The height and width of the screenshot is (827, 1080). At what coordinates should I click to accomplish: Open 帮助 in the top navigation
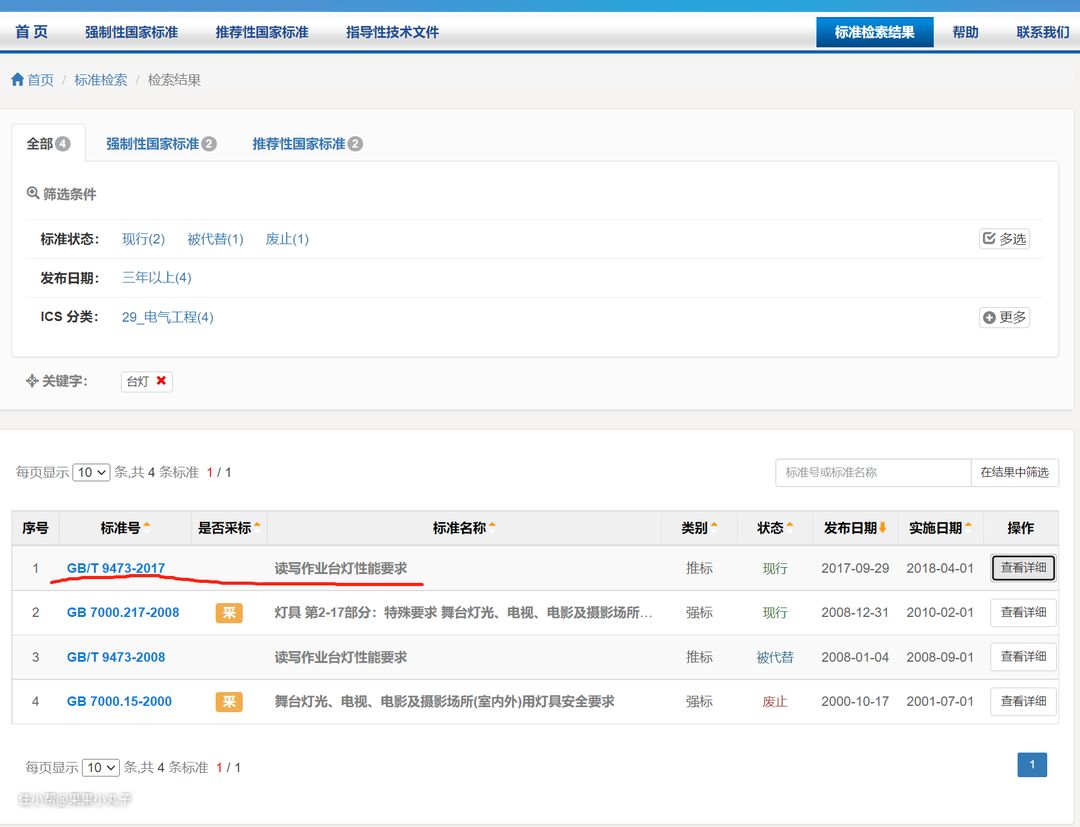(x=965, y=32)
